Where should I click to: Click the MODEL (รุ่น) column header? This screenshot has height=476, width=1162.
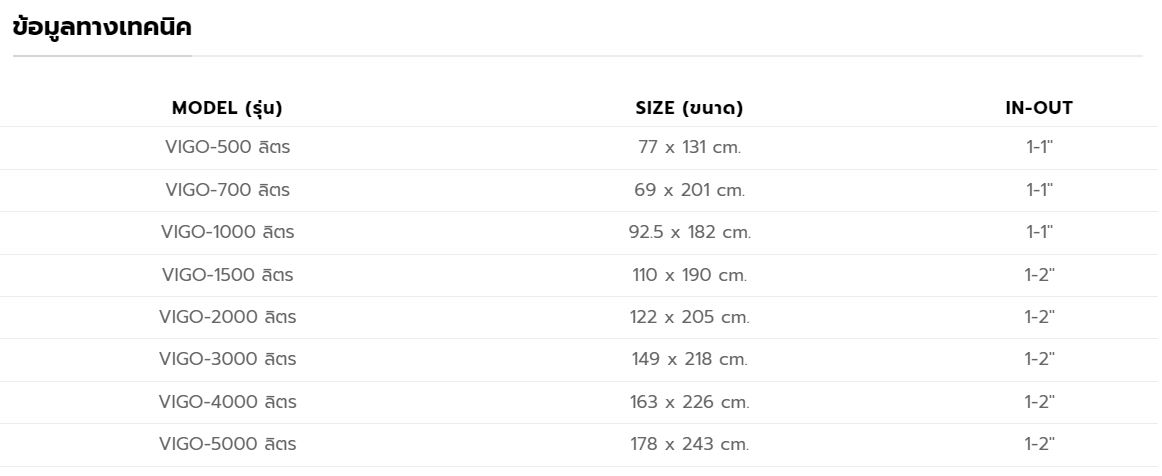coord(227,108)
